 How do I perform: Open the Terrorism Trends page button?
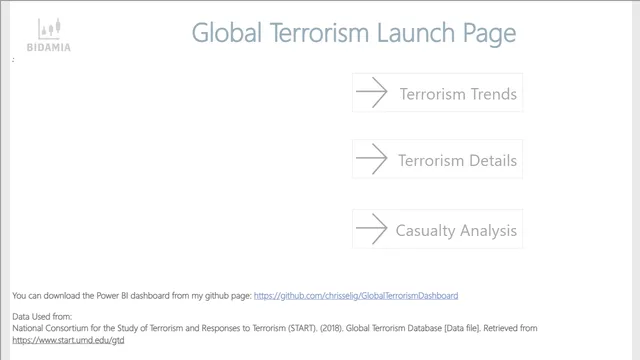coord(437,93)
